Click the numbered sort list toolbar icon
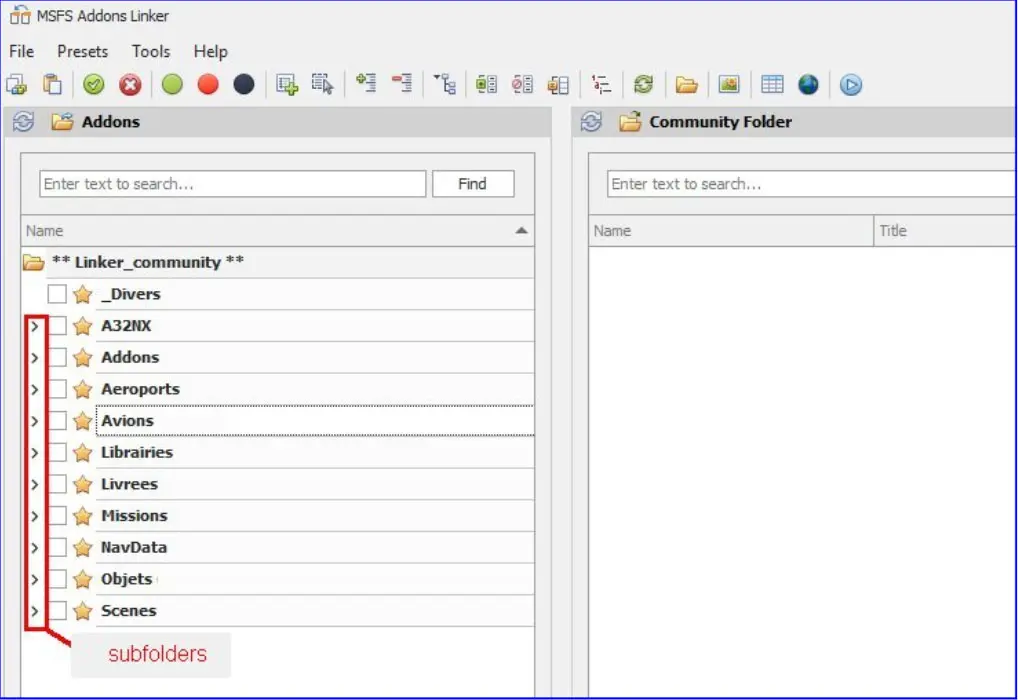Viewport: 1018px width, 700px height. (601, 84)
